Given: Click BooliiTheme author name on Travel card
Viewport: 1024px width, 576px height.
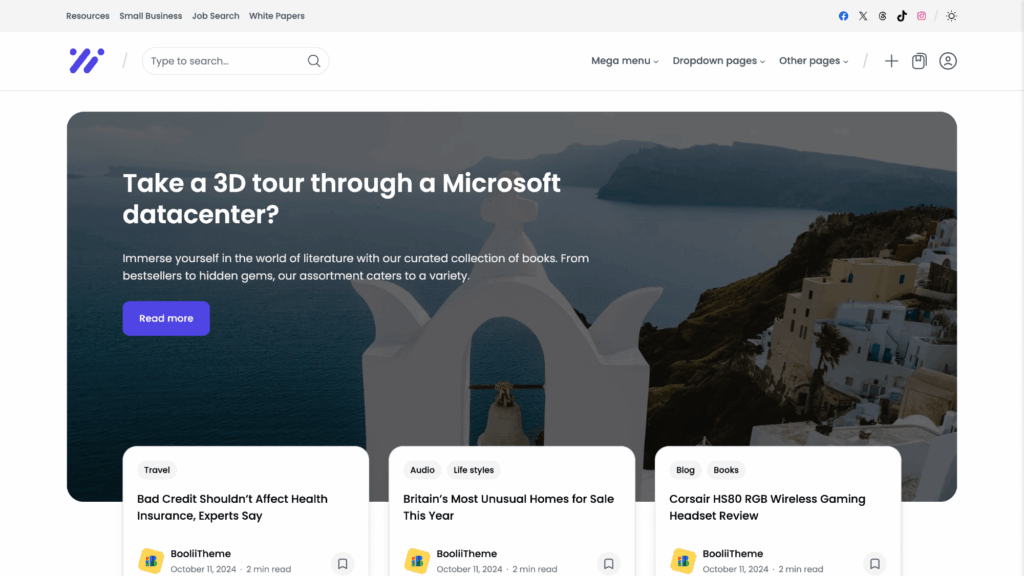Looking at the screenshot, I should pyautogui.click(x=200, y=553).
